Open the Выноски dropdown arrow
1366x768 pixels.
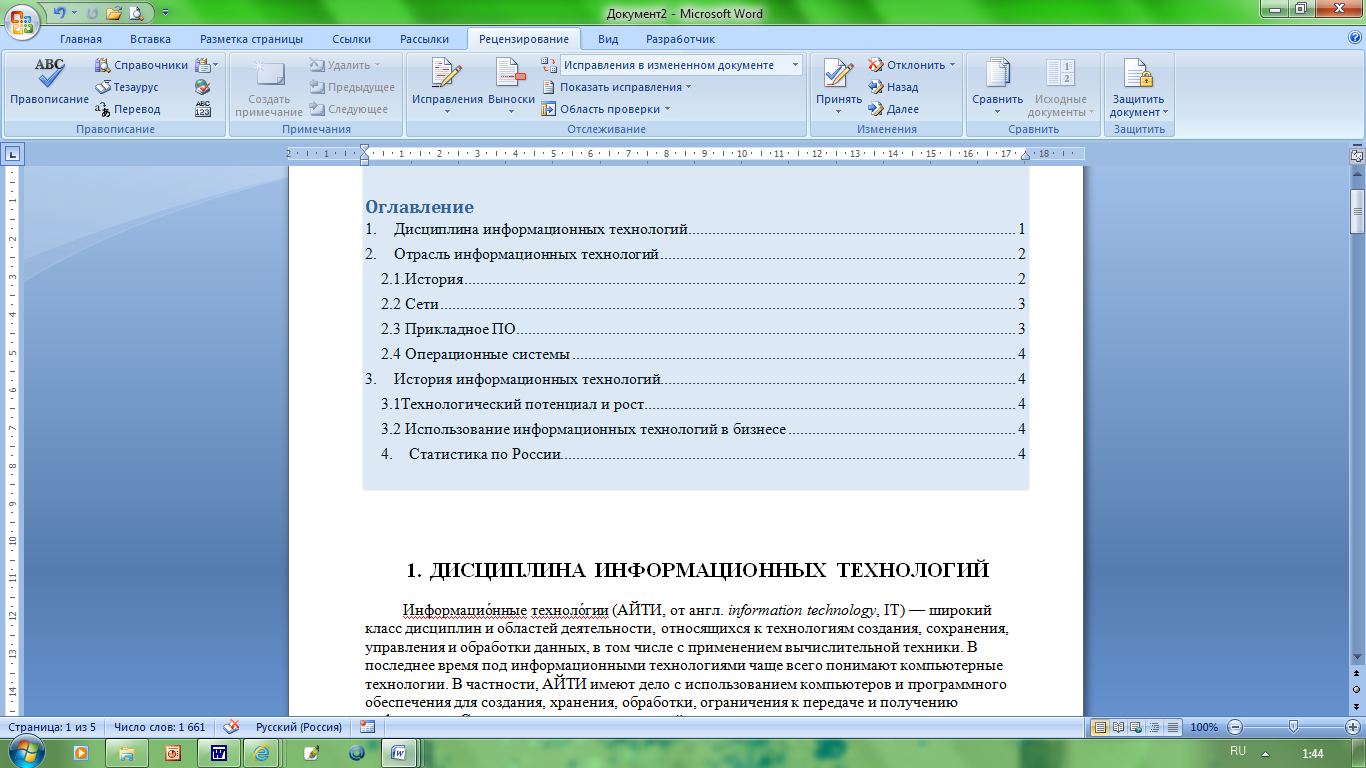(x=511, y=111)
